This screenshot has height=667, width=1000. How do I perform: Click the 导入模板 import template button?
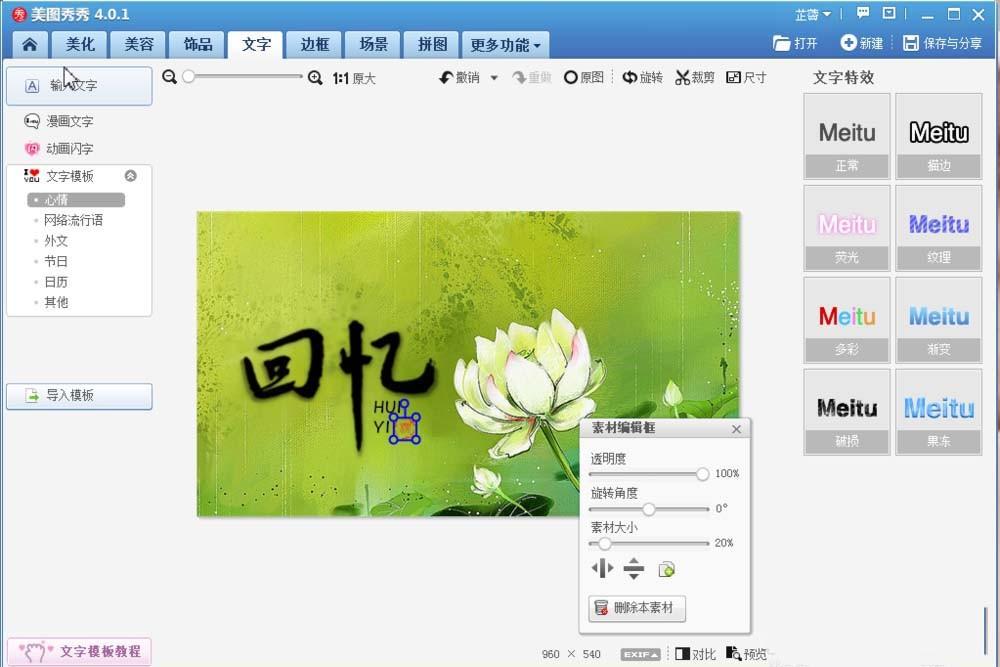tap(79, 396)
